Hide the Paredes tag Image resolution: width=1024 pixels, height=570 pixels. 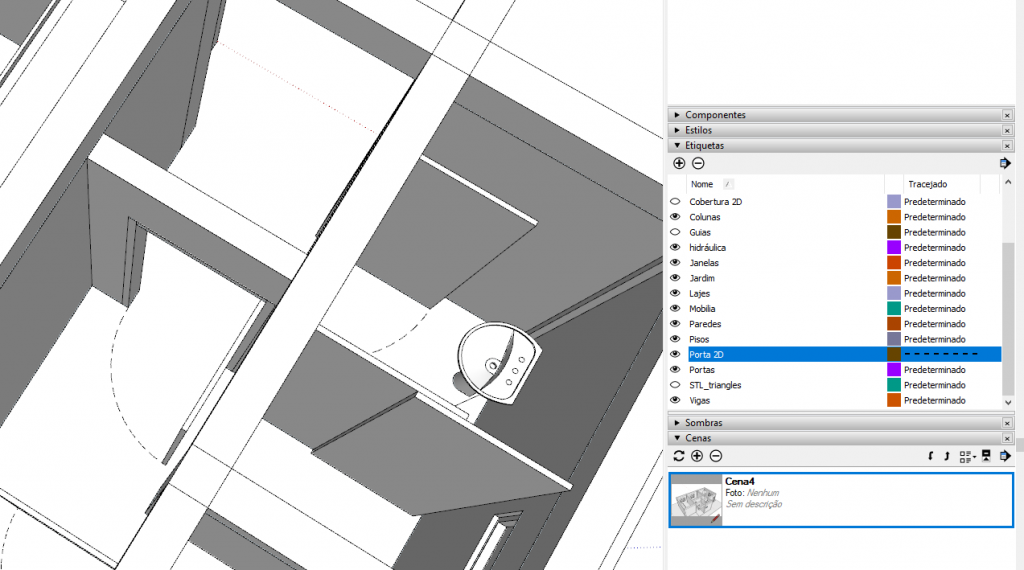(x=675, y=324)
